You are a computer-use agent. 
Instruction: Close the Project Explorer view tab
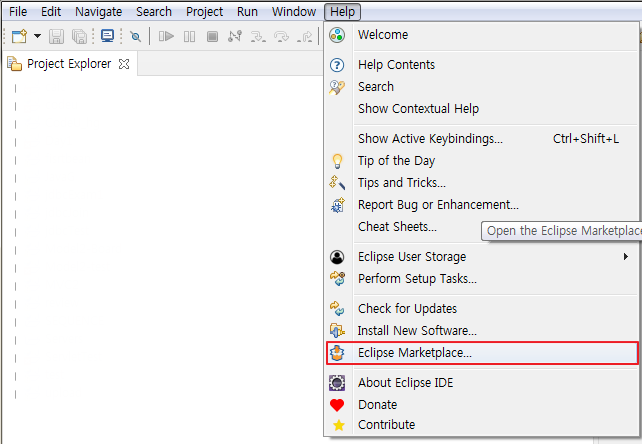124,64
